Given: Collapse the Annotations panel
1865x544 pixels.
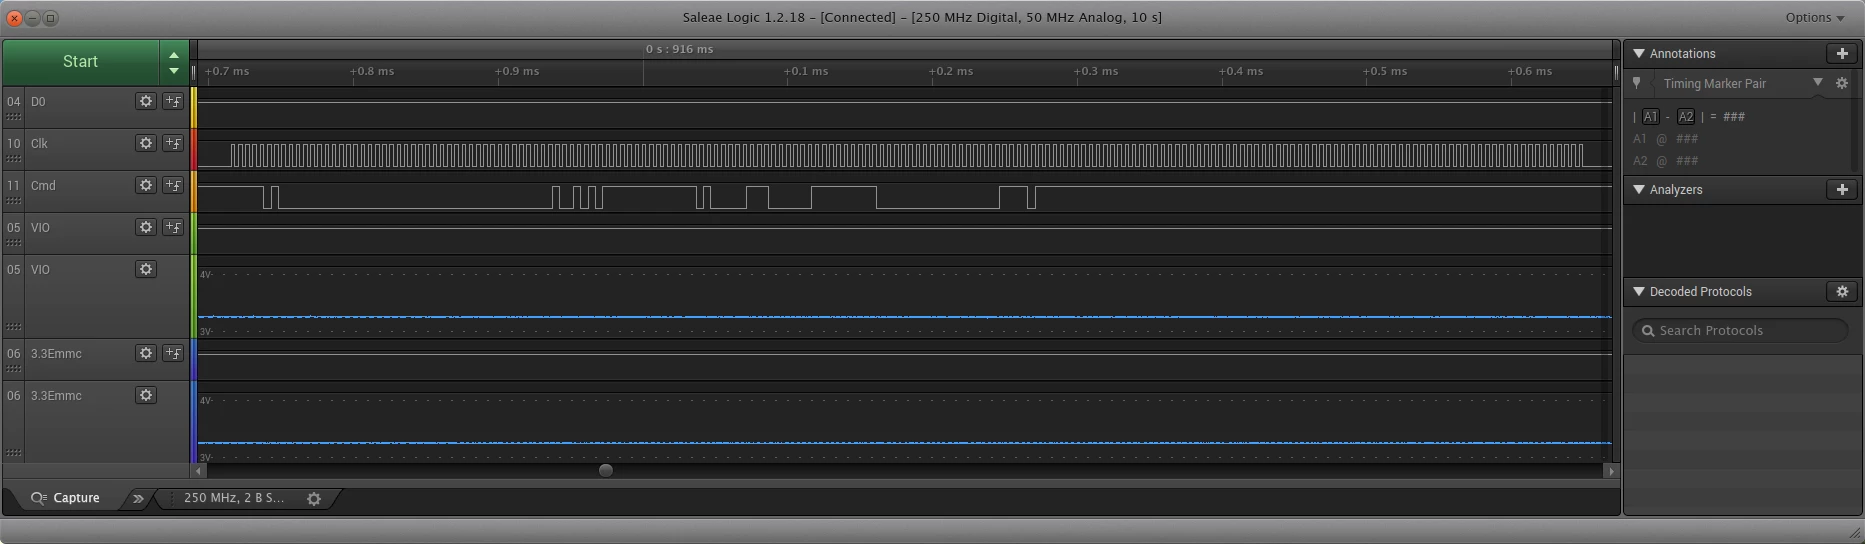Looking at the screenshot, I should pos(1638,53).
